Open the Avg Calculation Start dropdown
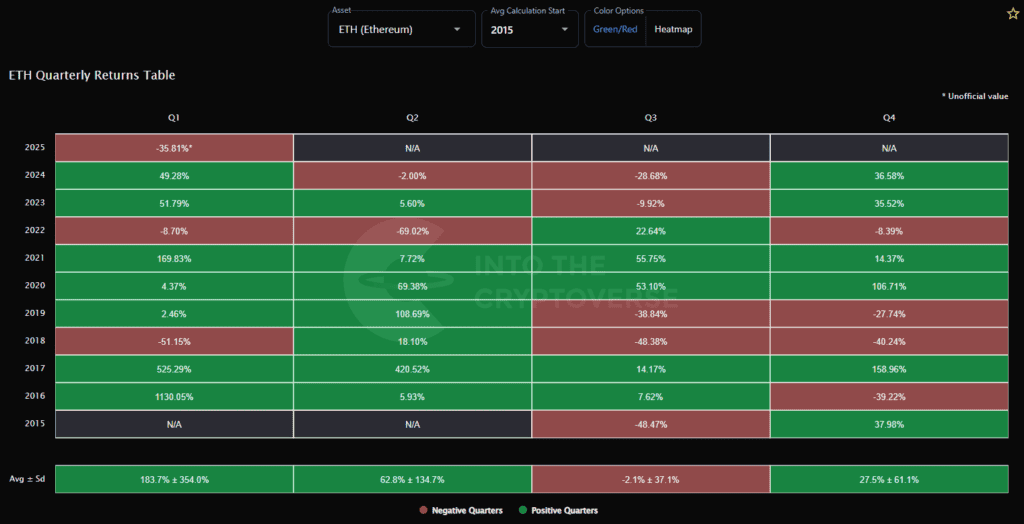 (x=530, y=29)
